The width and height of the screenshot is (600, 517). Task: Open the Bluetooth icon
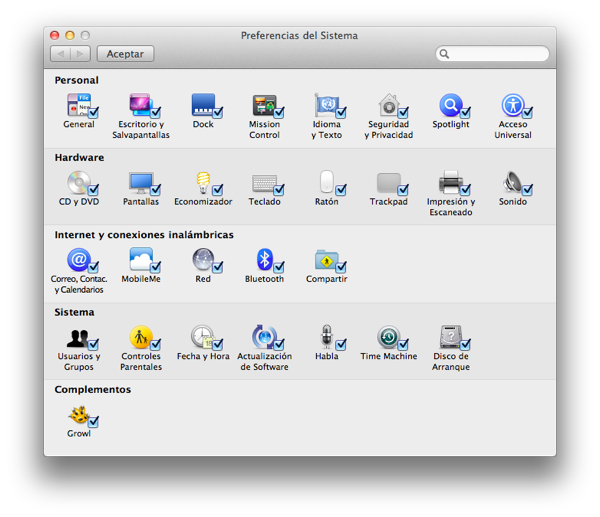point(264,259)
